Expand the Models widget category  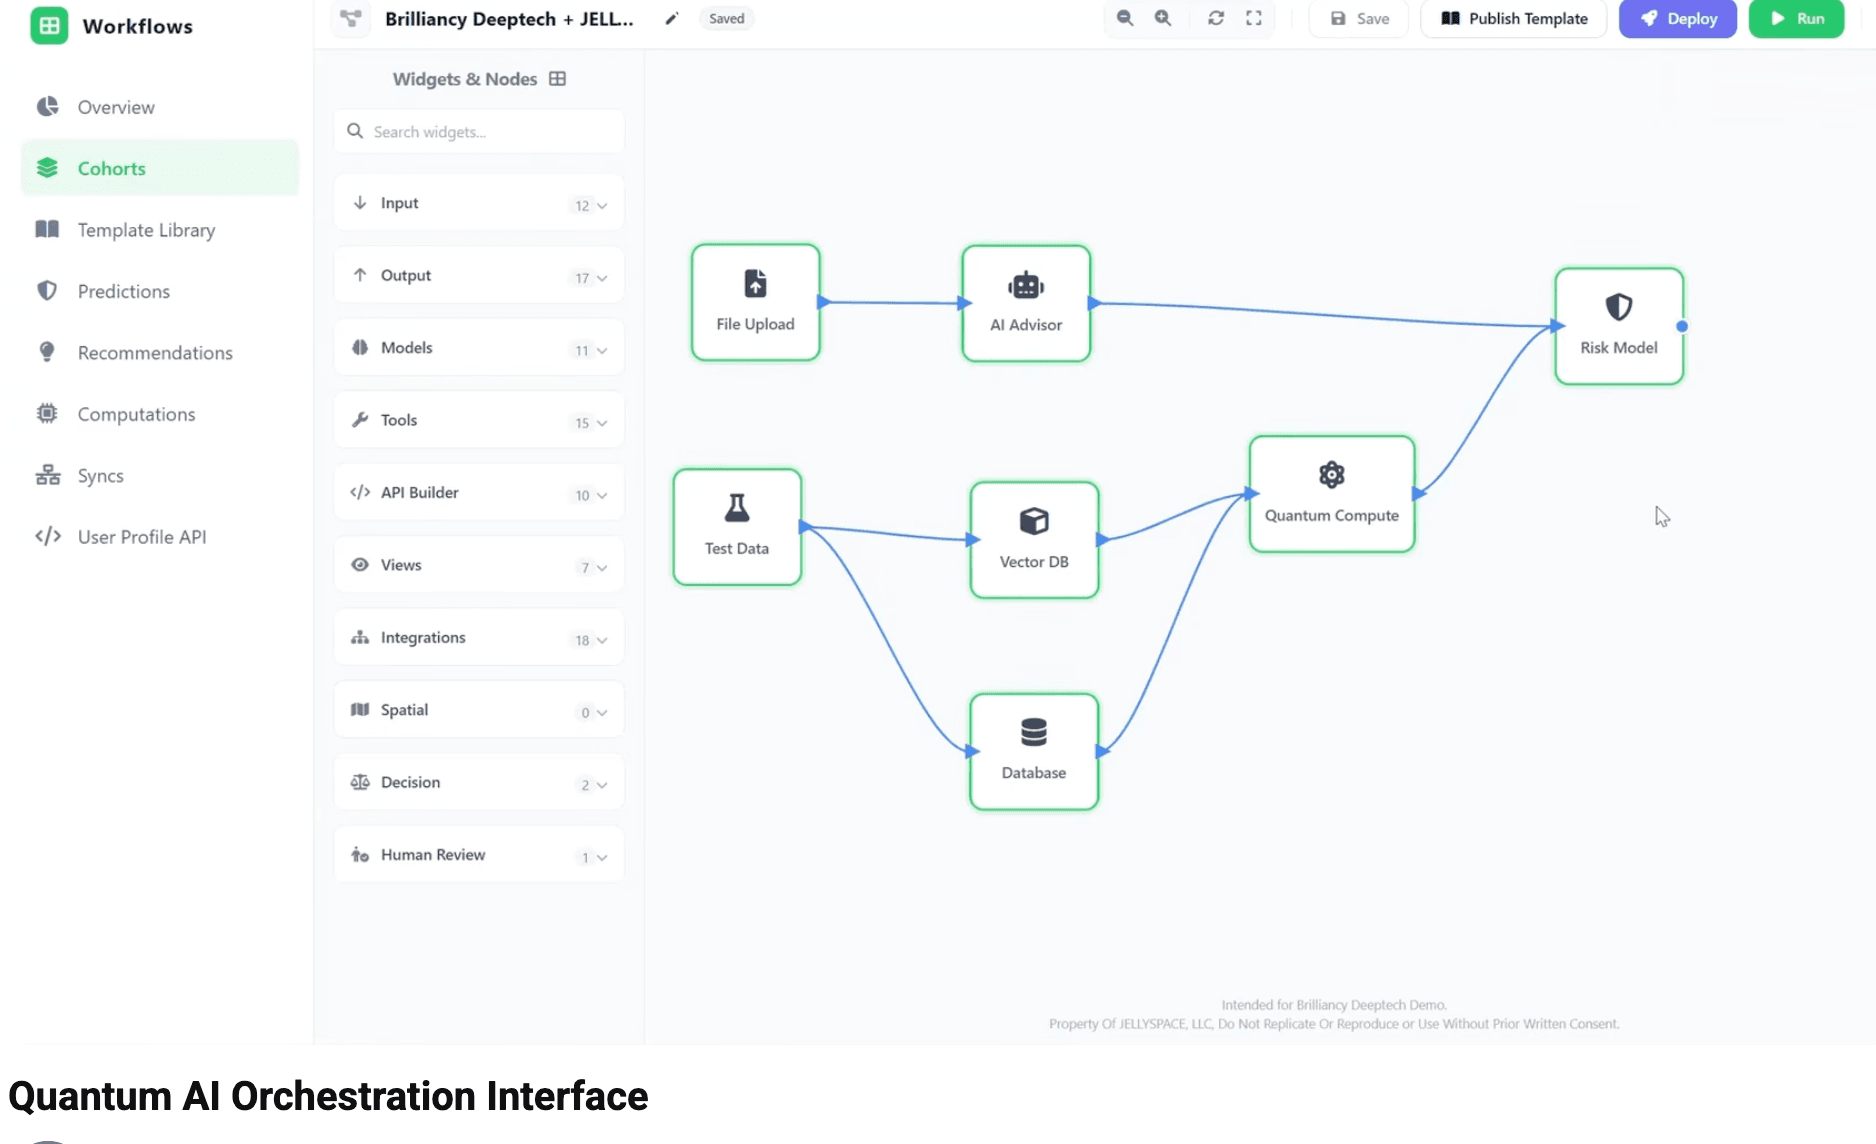click(x=479, y=348)
